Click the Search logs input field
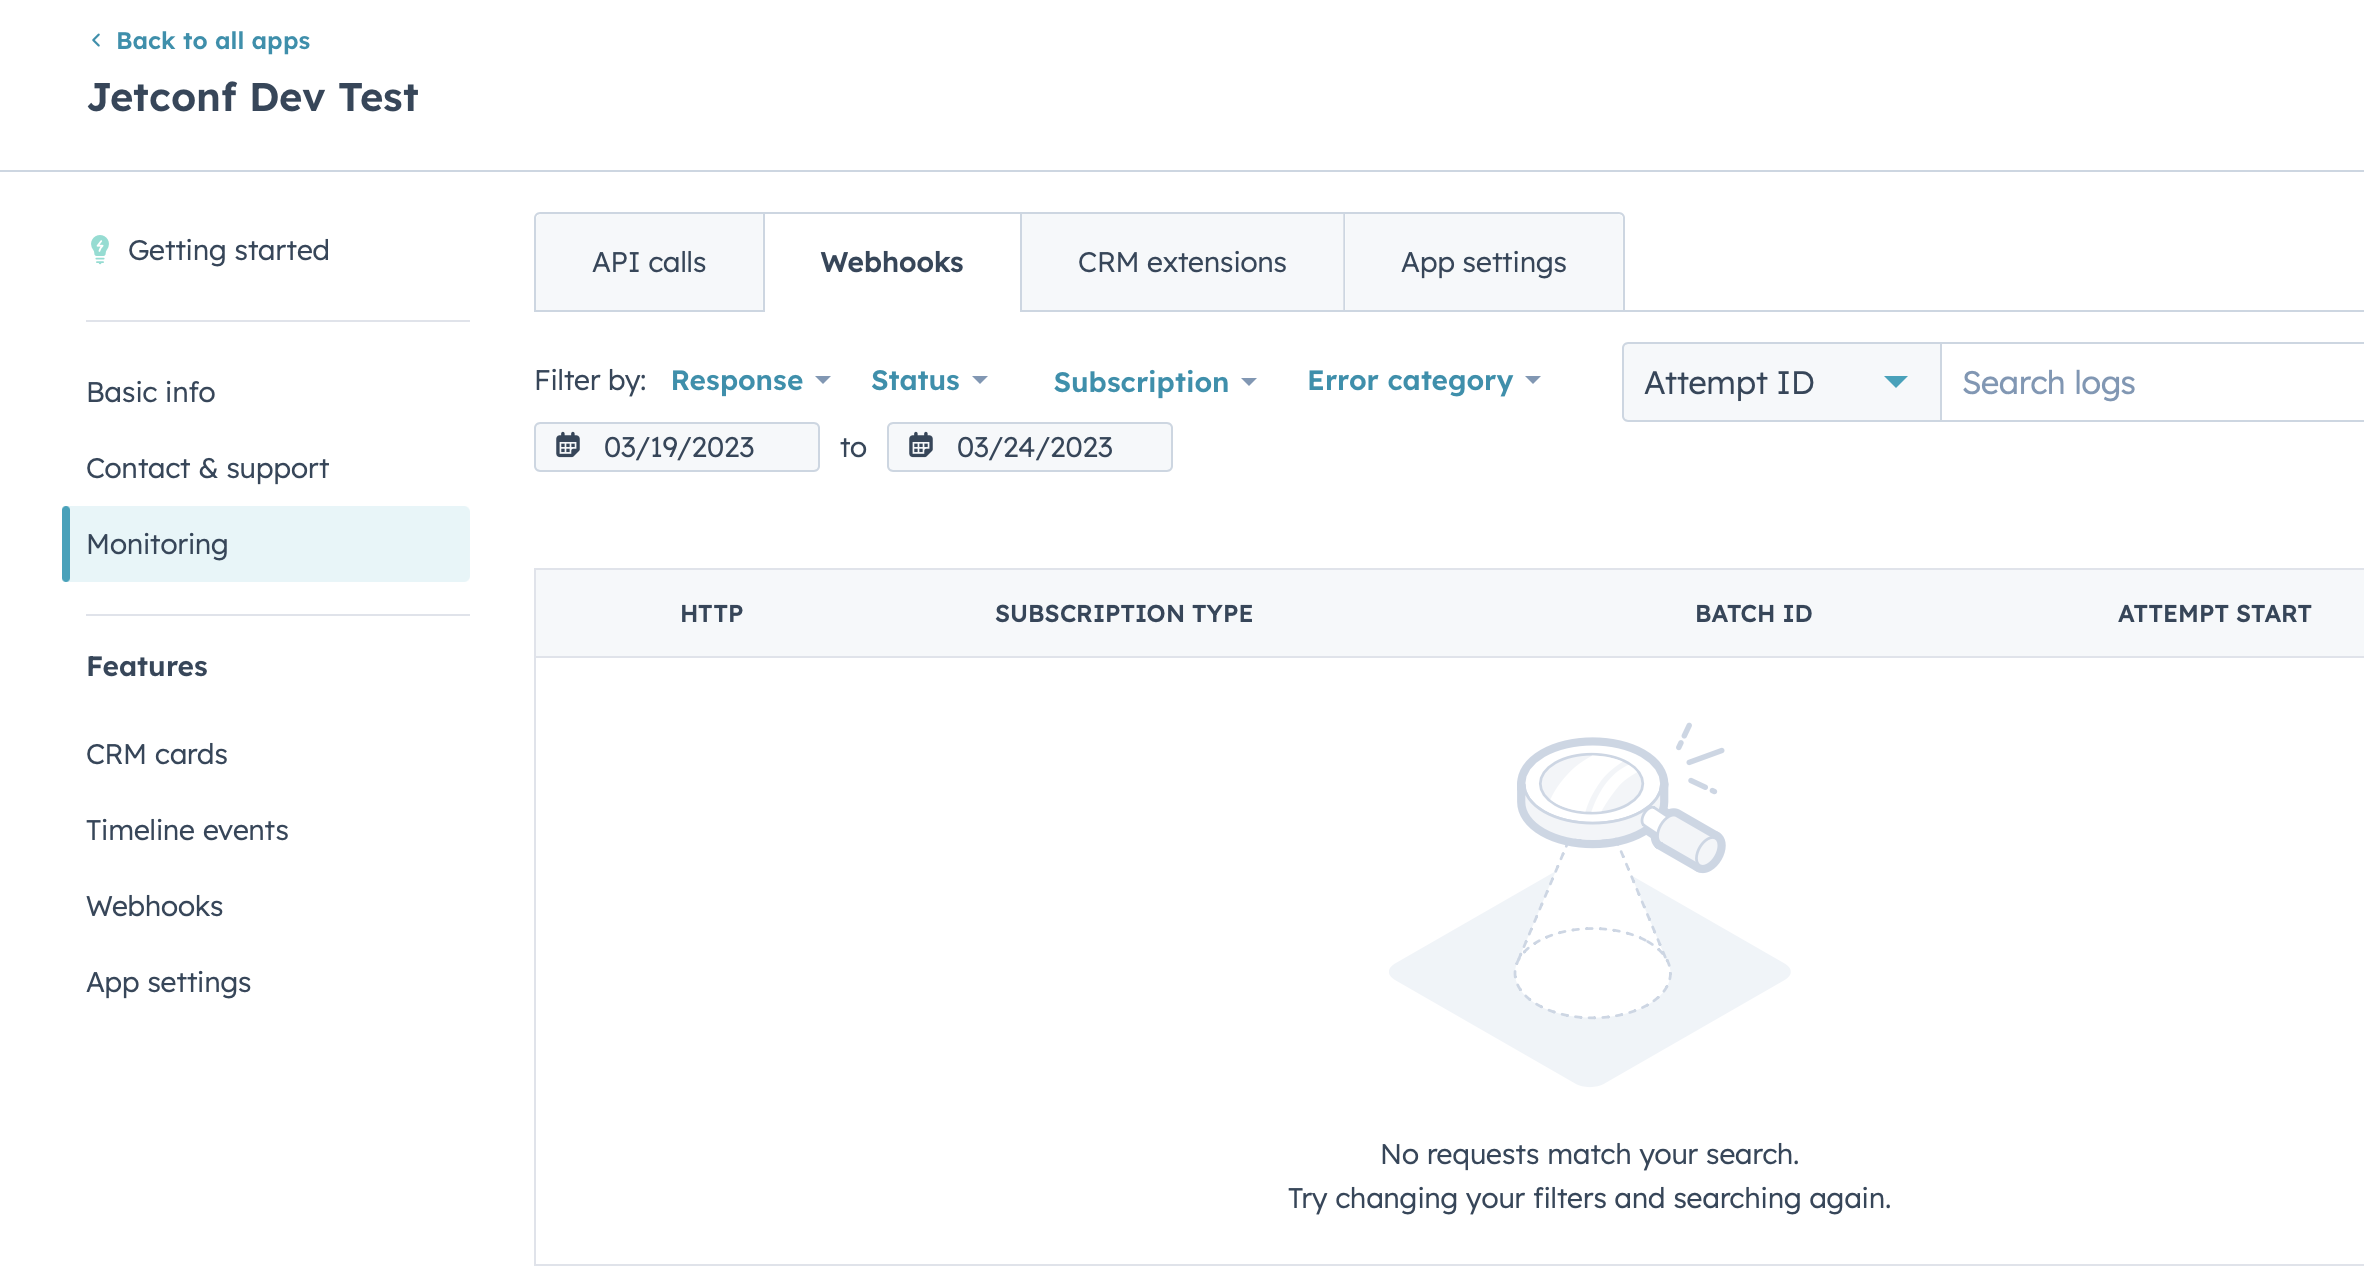 click(2100, 382)
